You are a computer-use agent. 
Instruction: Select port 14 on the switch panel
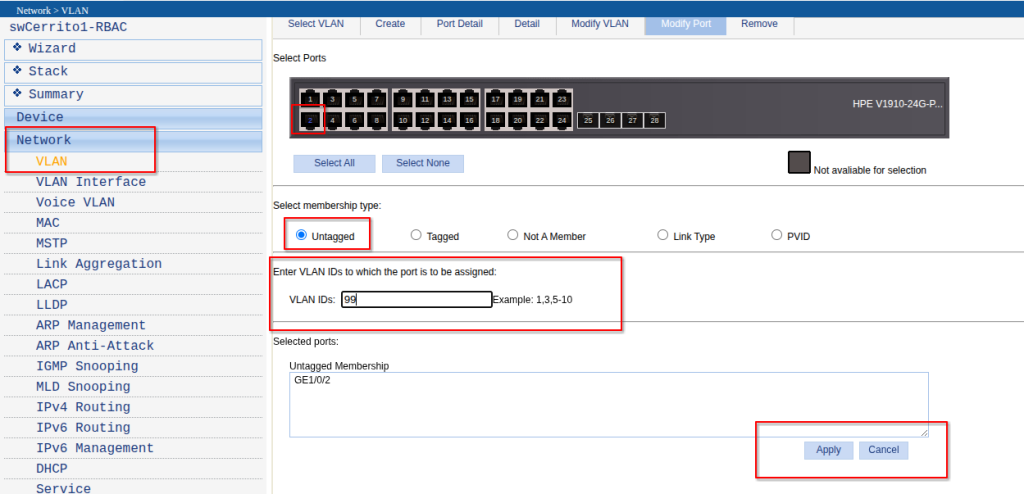point(447,120)
